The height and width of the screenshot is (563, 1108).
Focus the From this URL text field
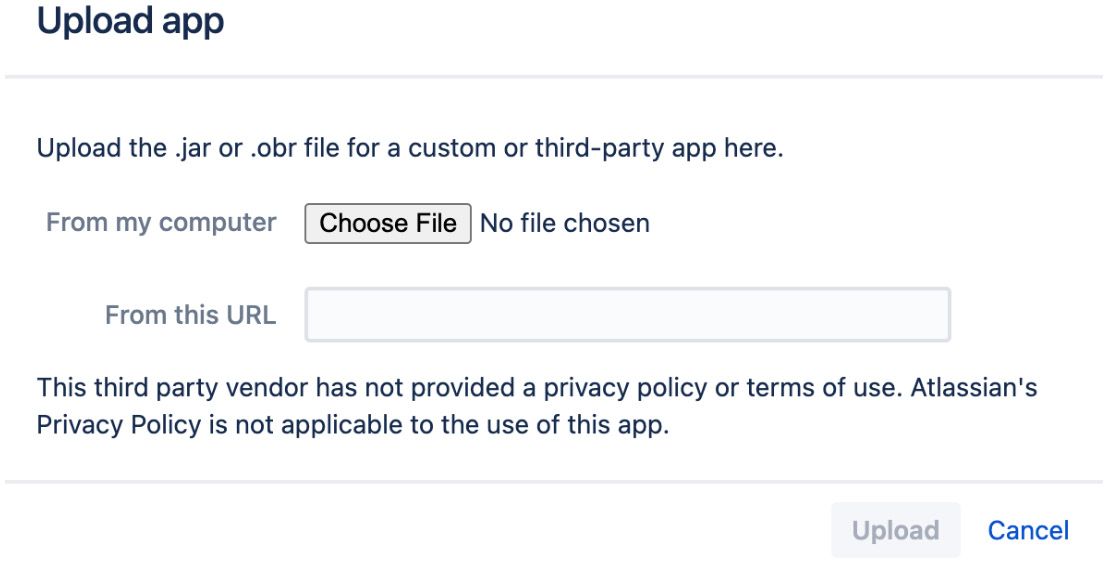tap(627, 314)
